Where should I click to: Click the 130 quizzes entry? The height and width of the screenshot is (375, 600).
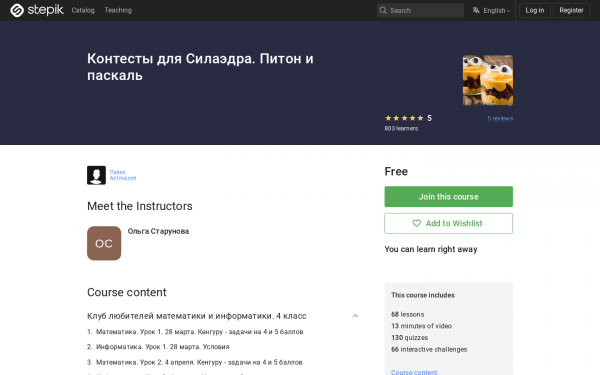pos(409,338)
